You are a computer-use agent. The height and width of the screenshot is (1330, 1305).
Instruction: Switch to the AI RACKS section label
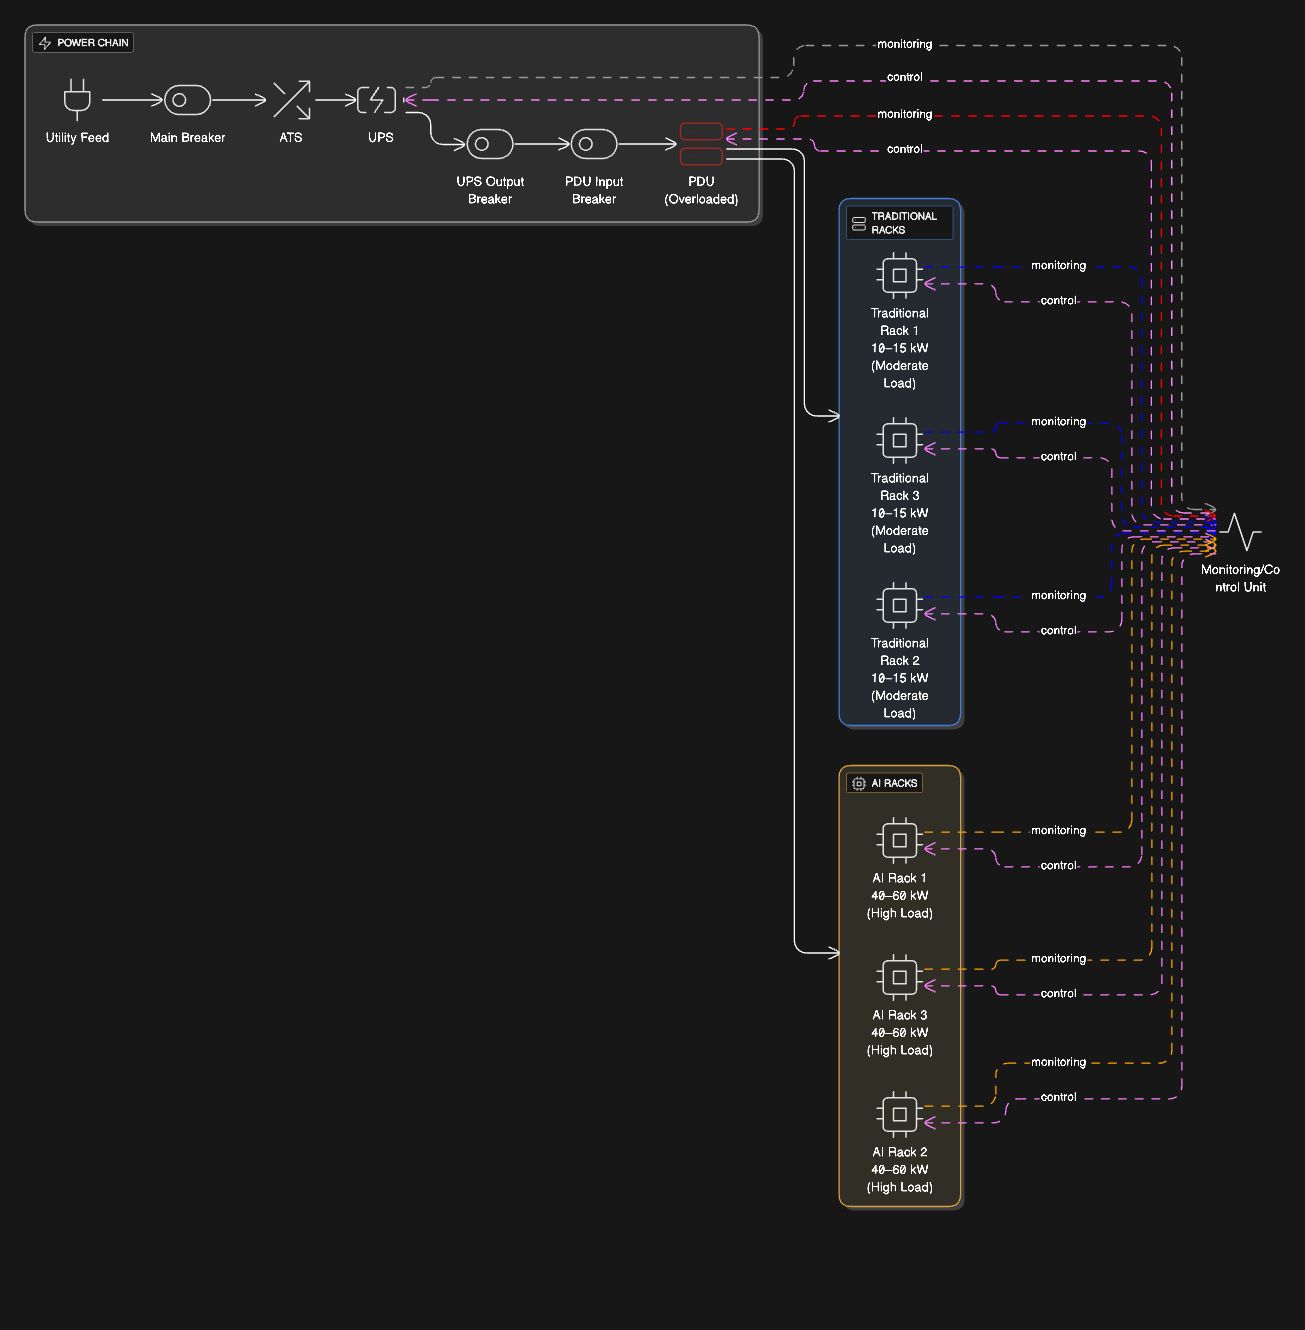(x=885, y=783)
